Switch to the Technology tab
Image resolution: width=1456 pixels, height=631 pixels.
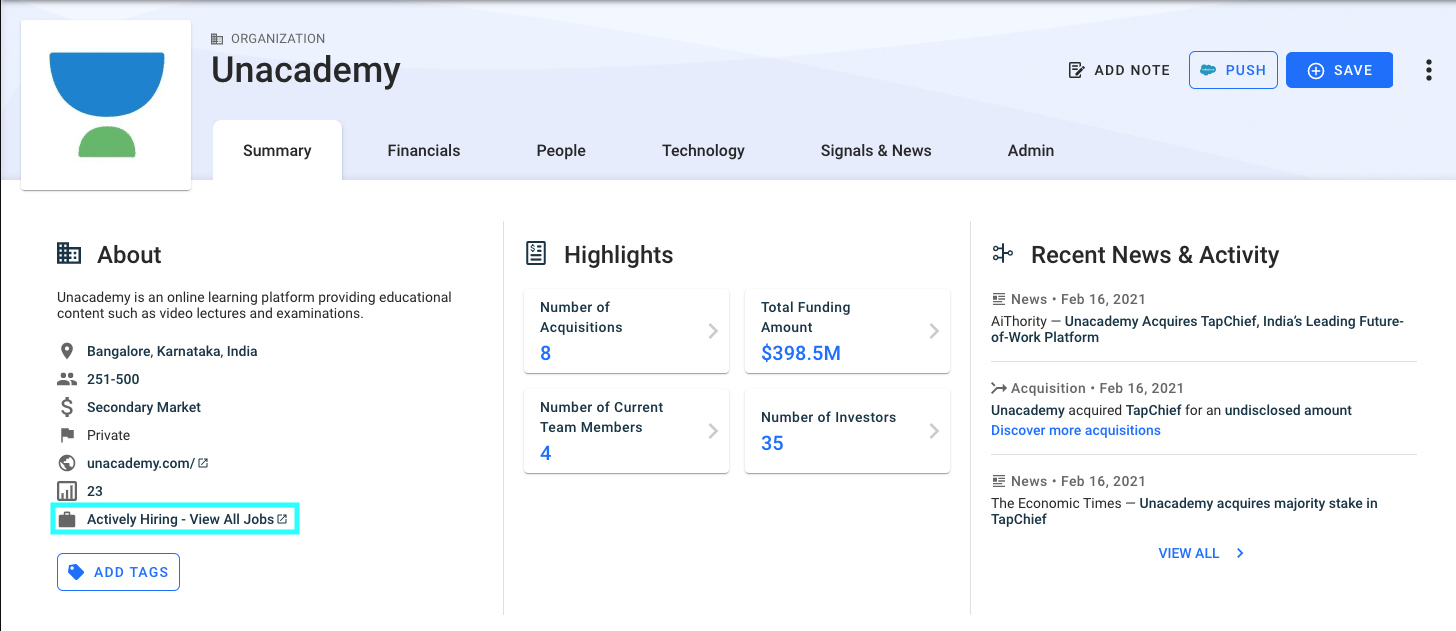click(703, 151)
